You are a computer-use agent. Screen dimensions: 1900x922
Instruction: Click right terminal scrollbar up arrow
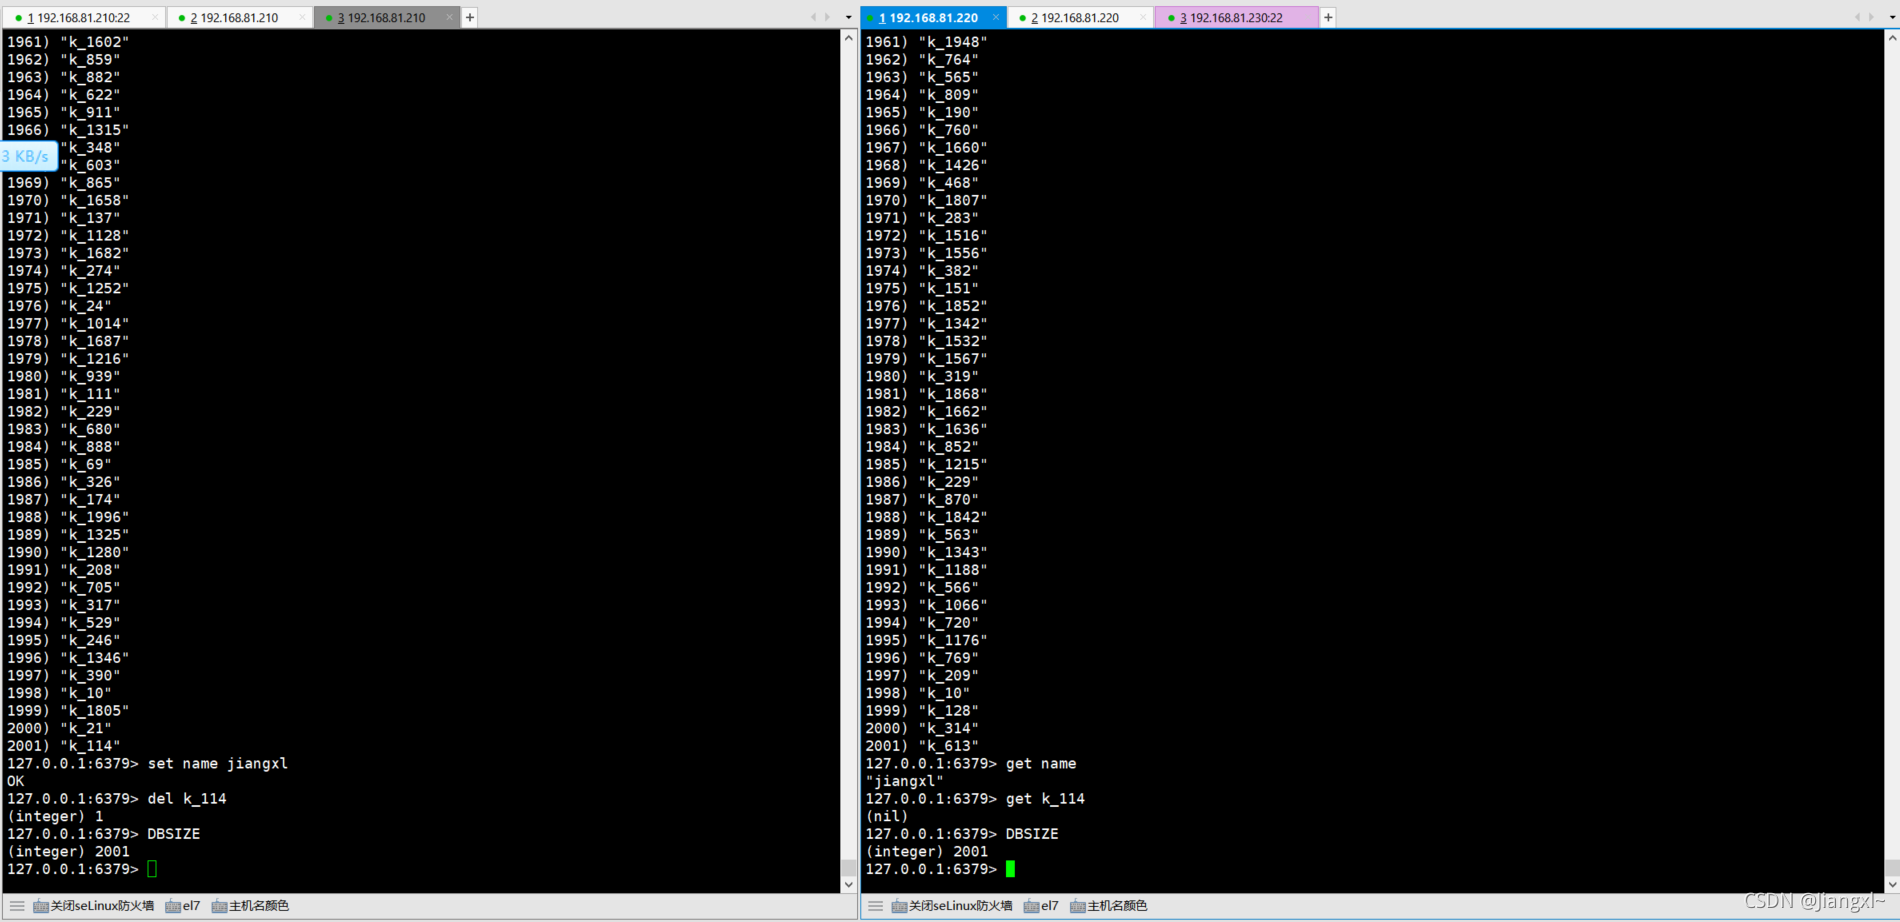[1892, 38]
